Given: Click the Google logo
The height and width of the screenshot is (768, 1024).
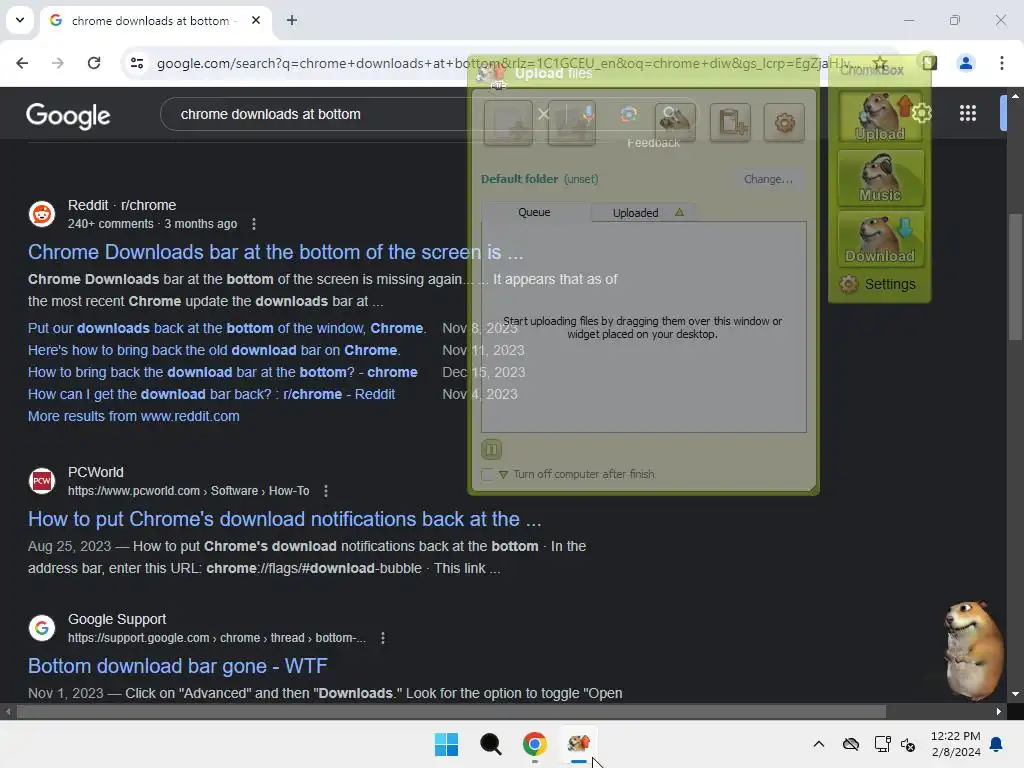Looking at the screenshot, I should pyautogui.click(x=68, y=116).
